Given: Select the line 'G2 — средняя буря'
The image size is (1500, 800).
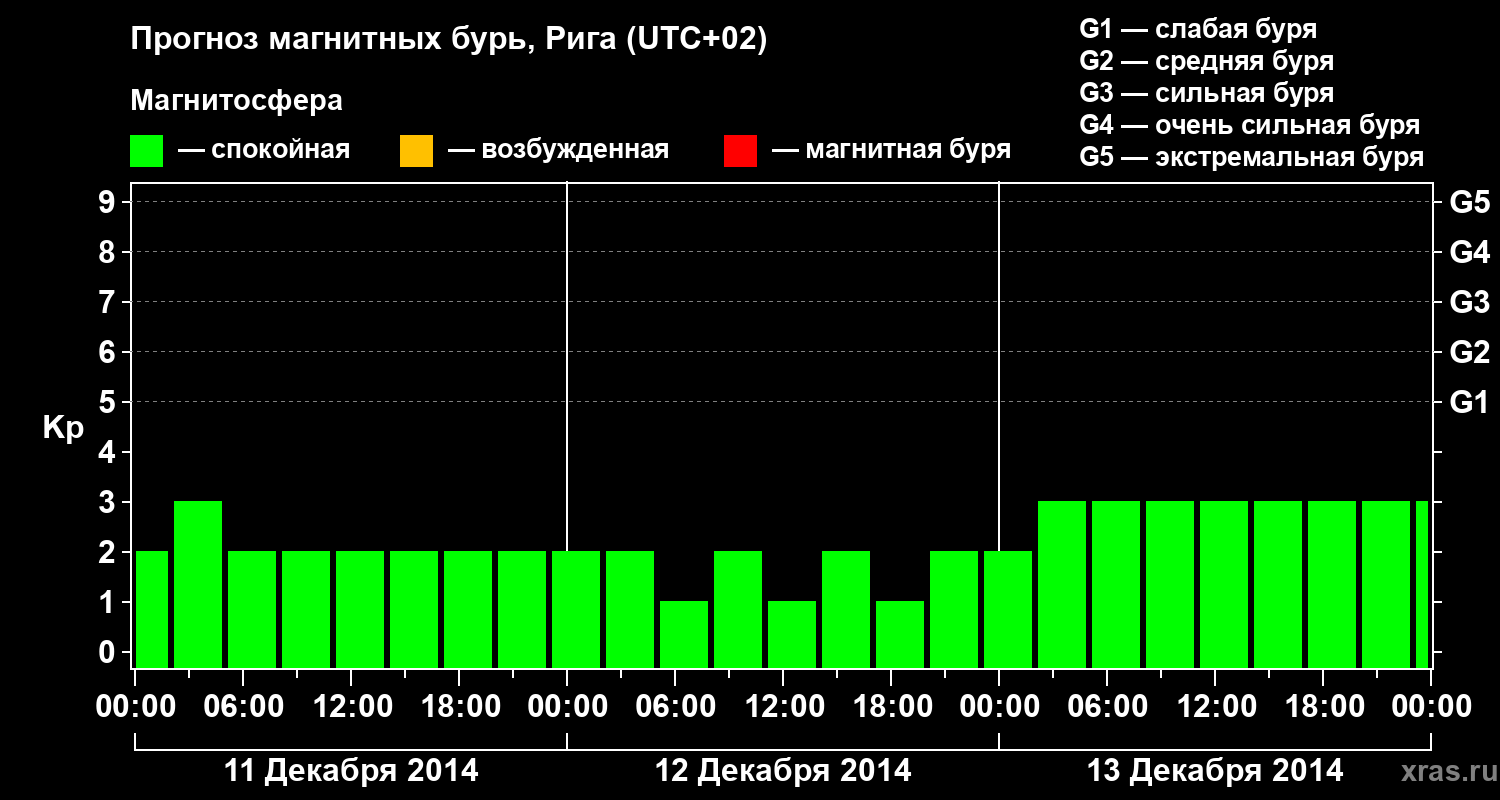Looking at the screenshot, I should [x=1207, y=61].
